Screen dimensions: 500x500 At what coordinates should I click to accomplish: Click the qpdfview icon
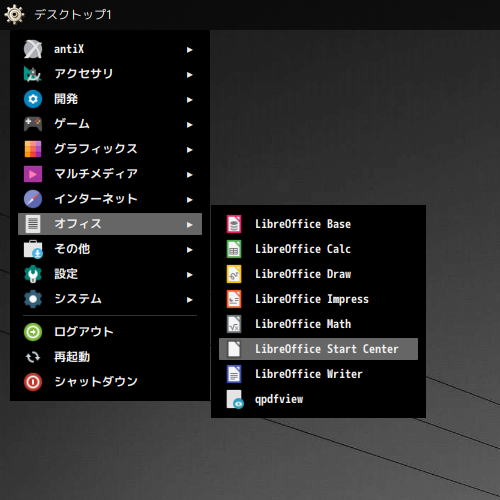(235, 399)
